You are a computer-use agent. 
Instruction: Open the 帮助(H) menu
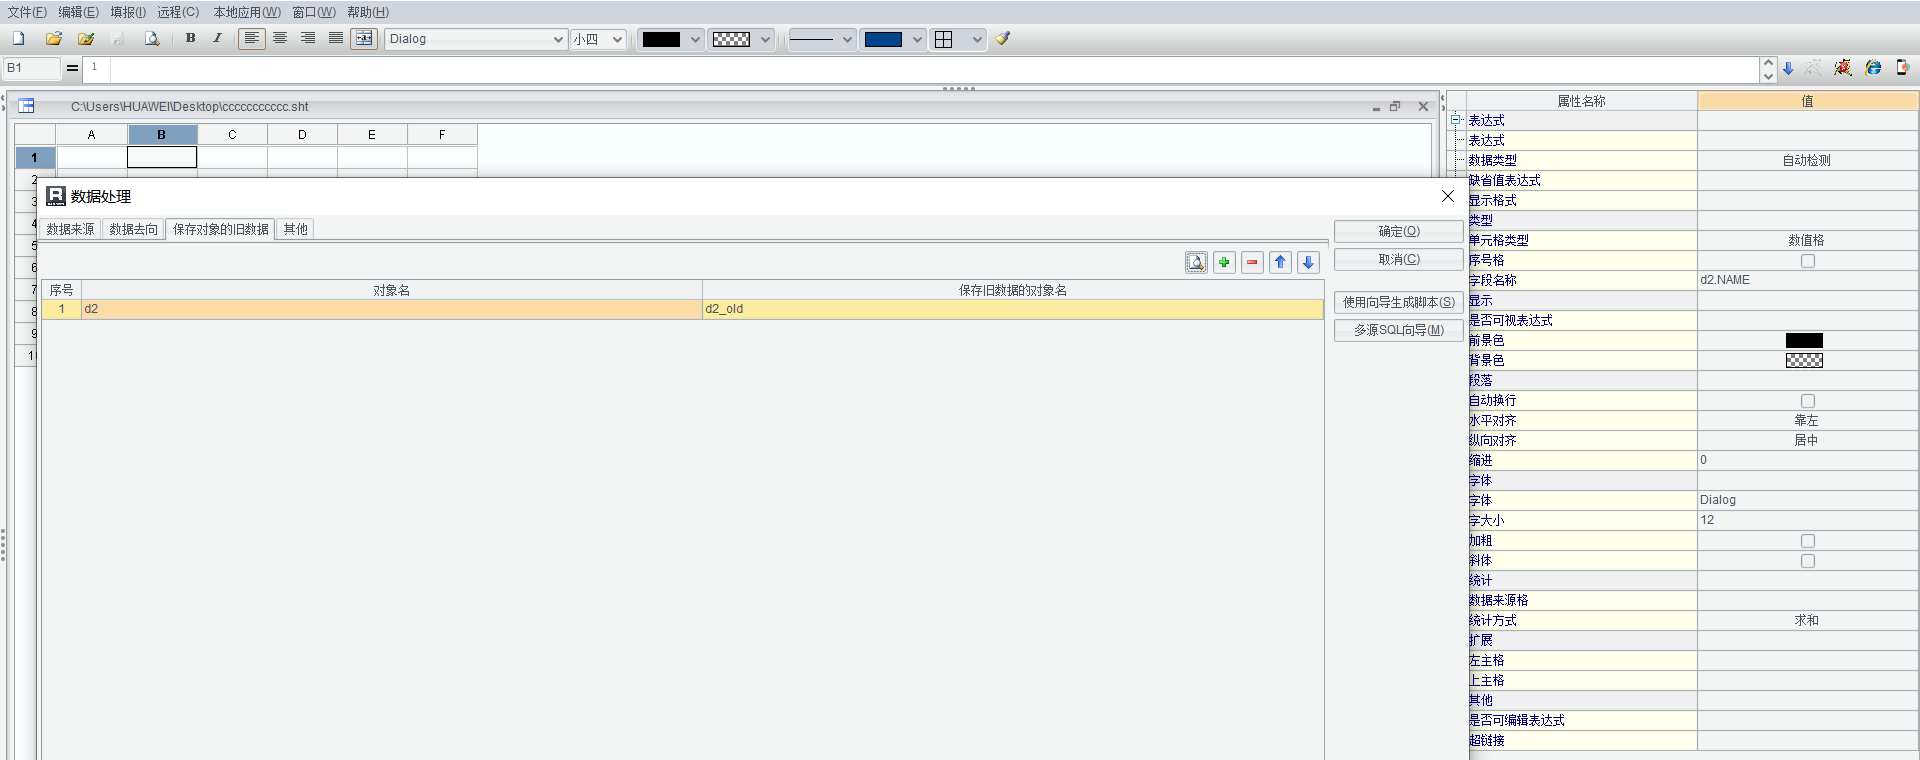click(x=368, y=12)
